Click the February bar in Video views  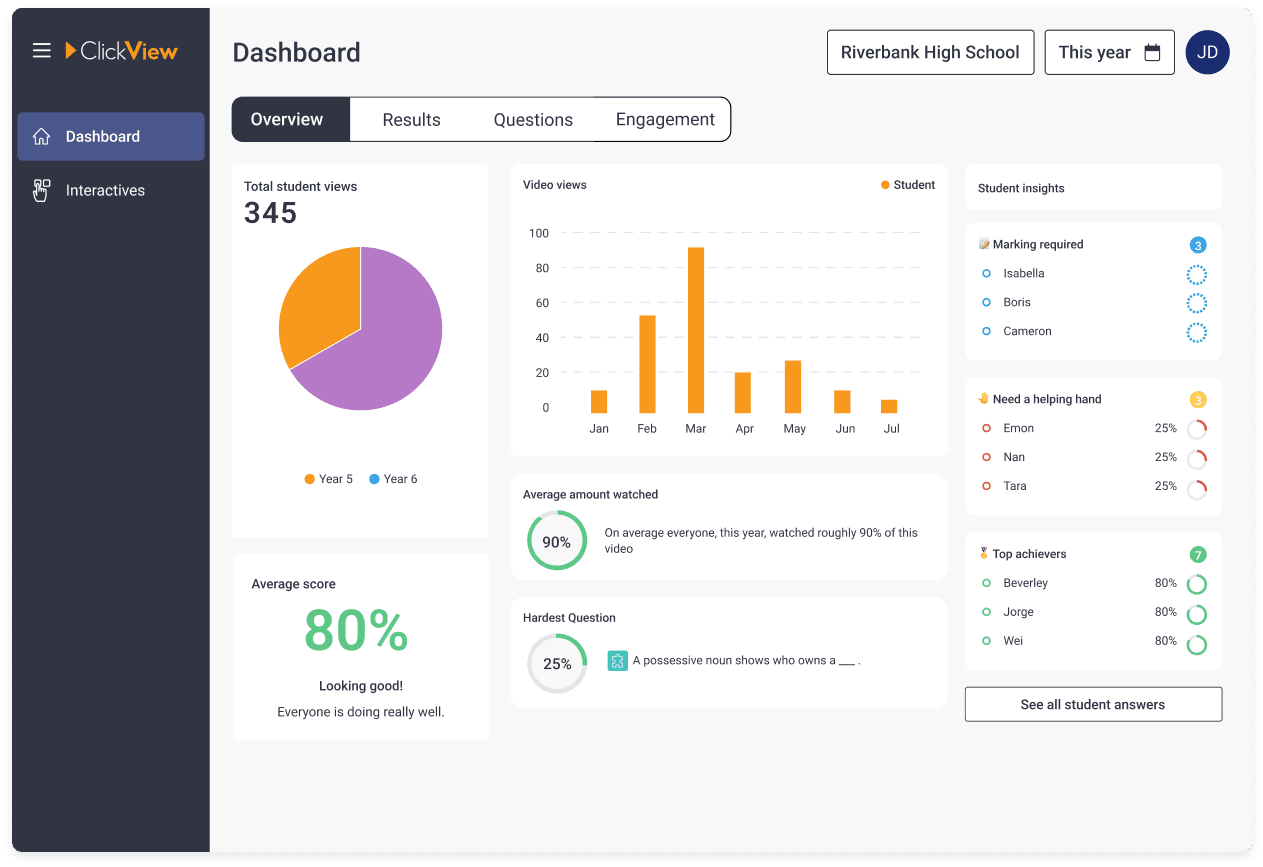coord(647,364)
